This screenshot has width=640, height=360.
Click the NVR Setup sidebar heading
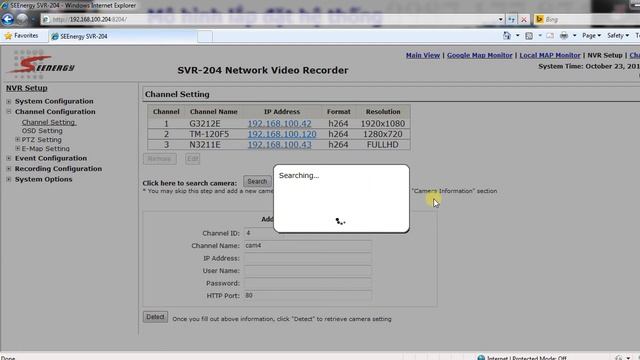(27, 88)
